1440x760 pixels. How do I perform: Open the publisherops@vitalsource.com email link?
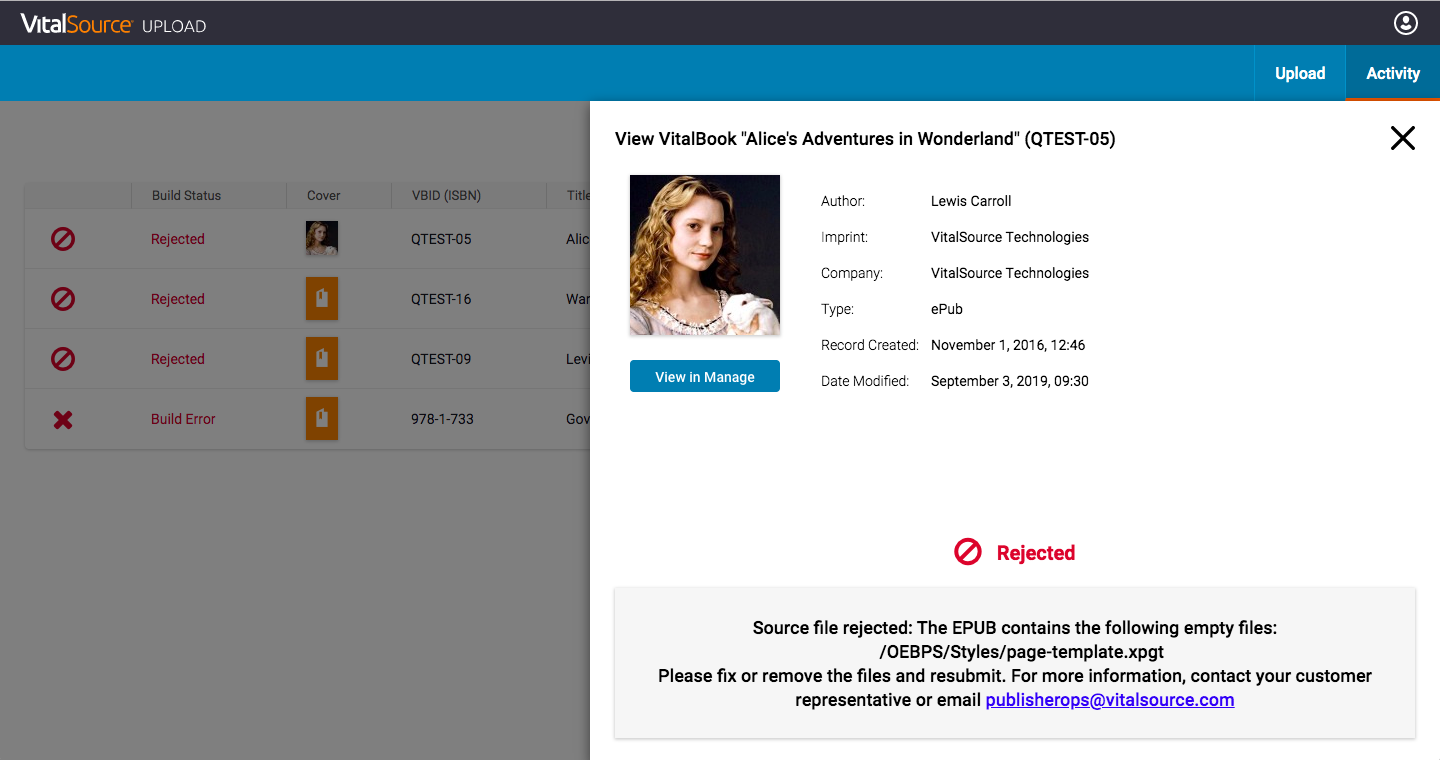click(1110, 700)
